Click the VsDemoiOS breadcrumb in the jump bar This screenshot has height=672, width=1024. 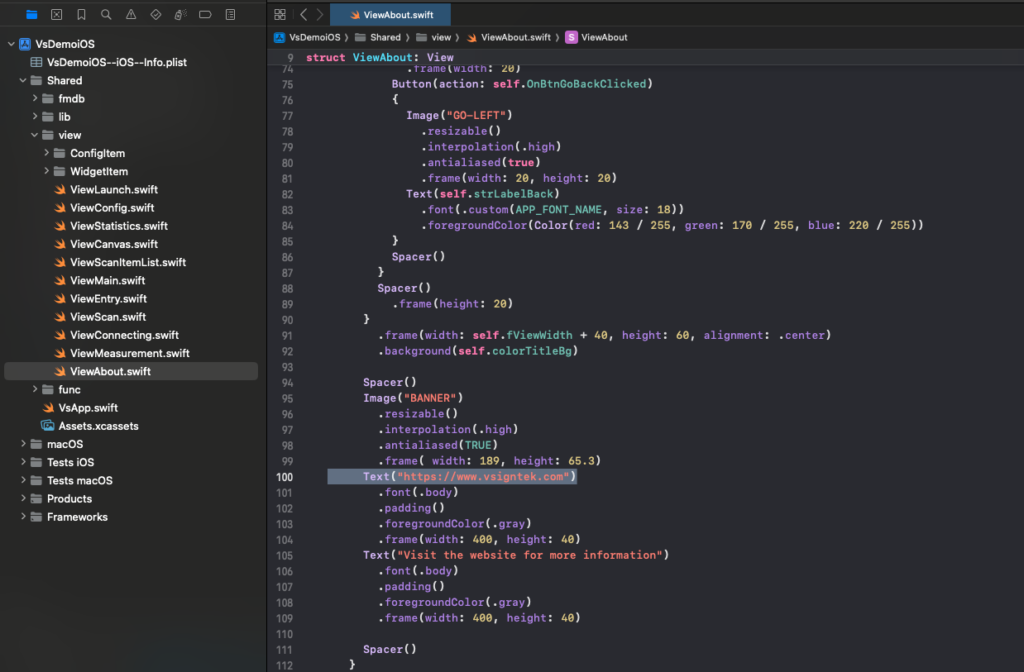[x=306, y=37]
